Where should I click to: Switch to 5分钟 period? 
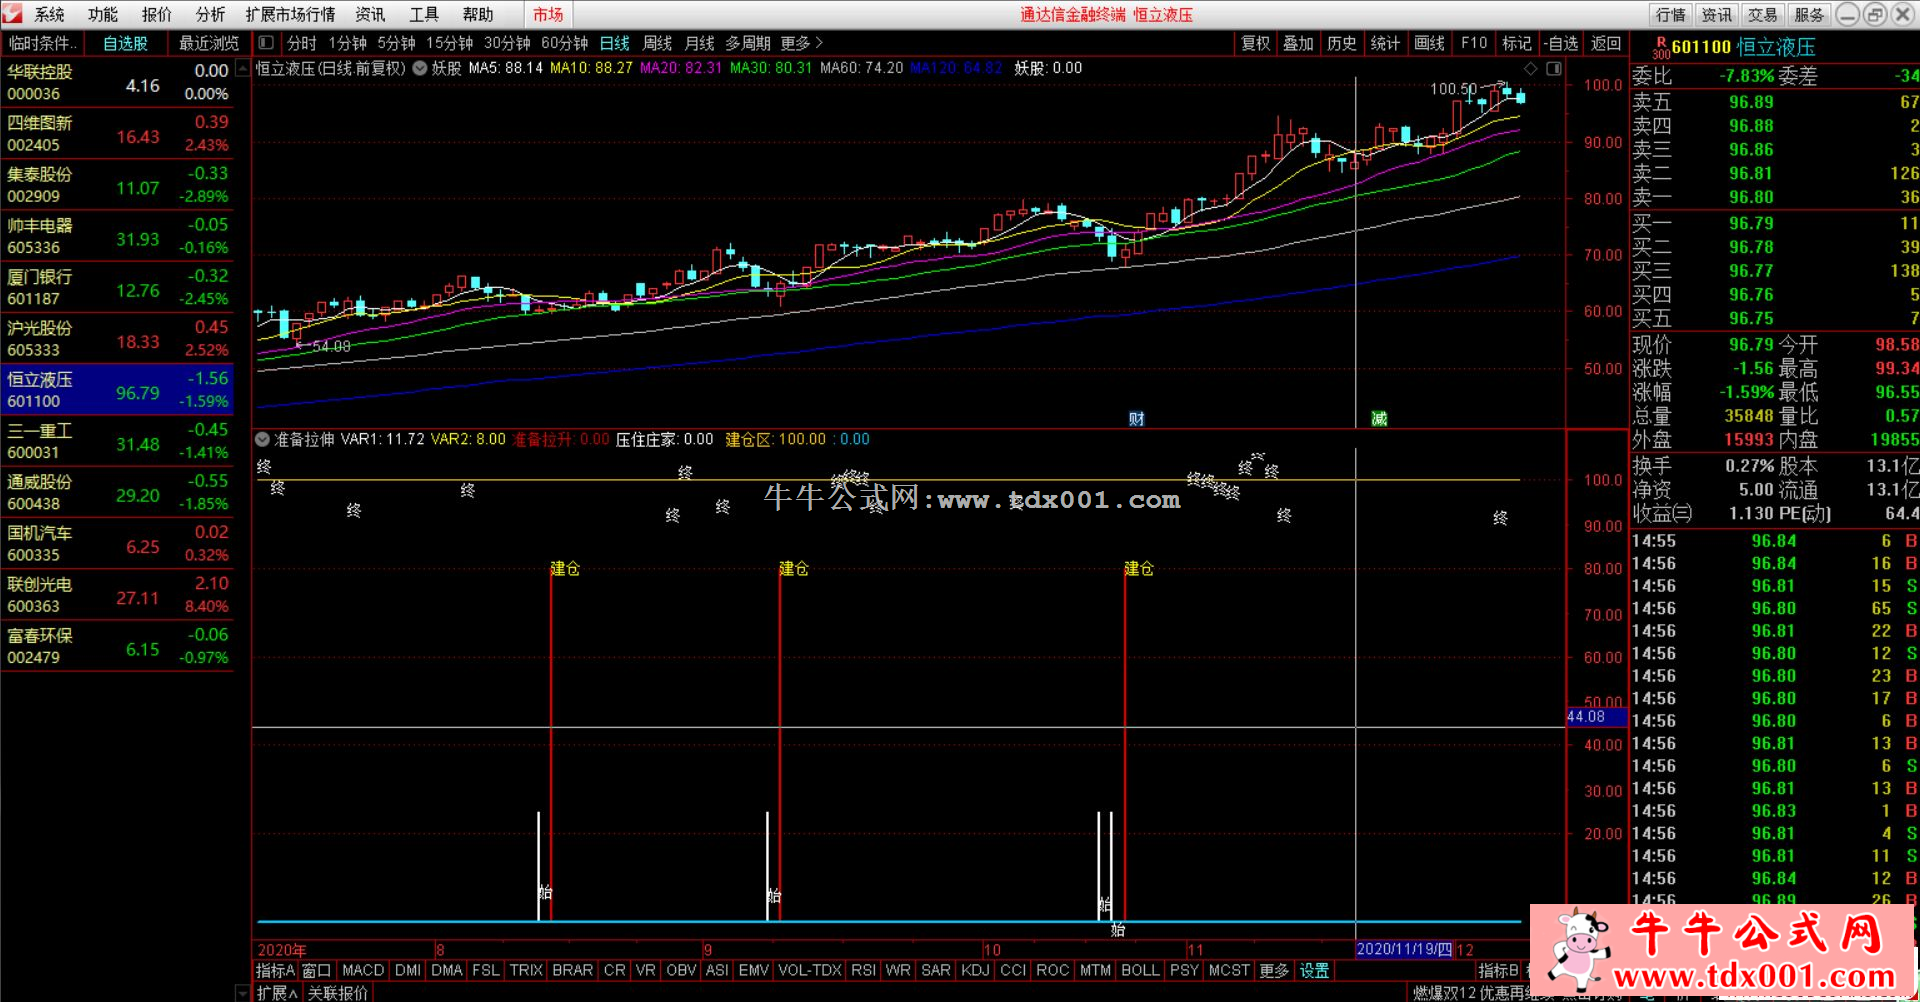point(396,43)
